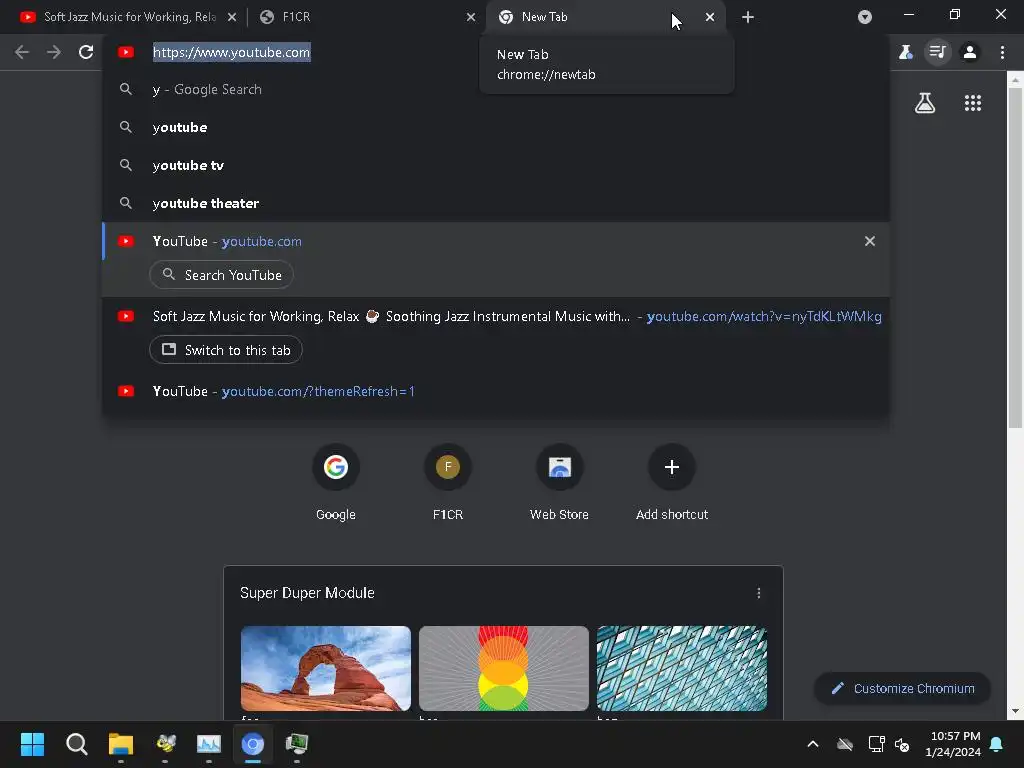Remove the youtube.com suggestion with X

point(870,242)
